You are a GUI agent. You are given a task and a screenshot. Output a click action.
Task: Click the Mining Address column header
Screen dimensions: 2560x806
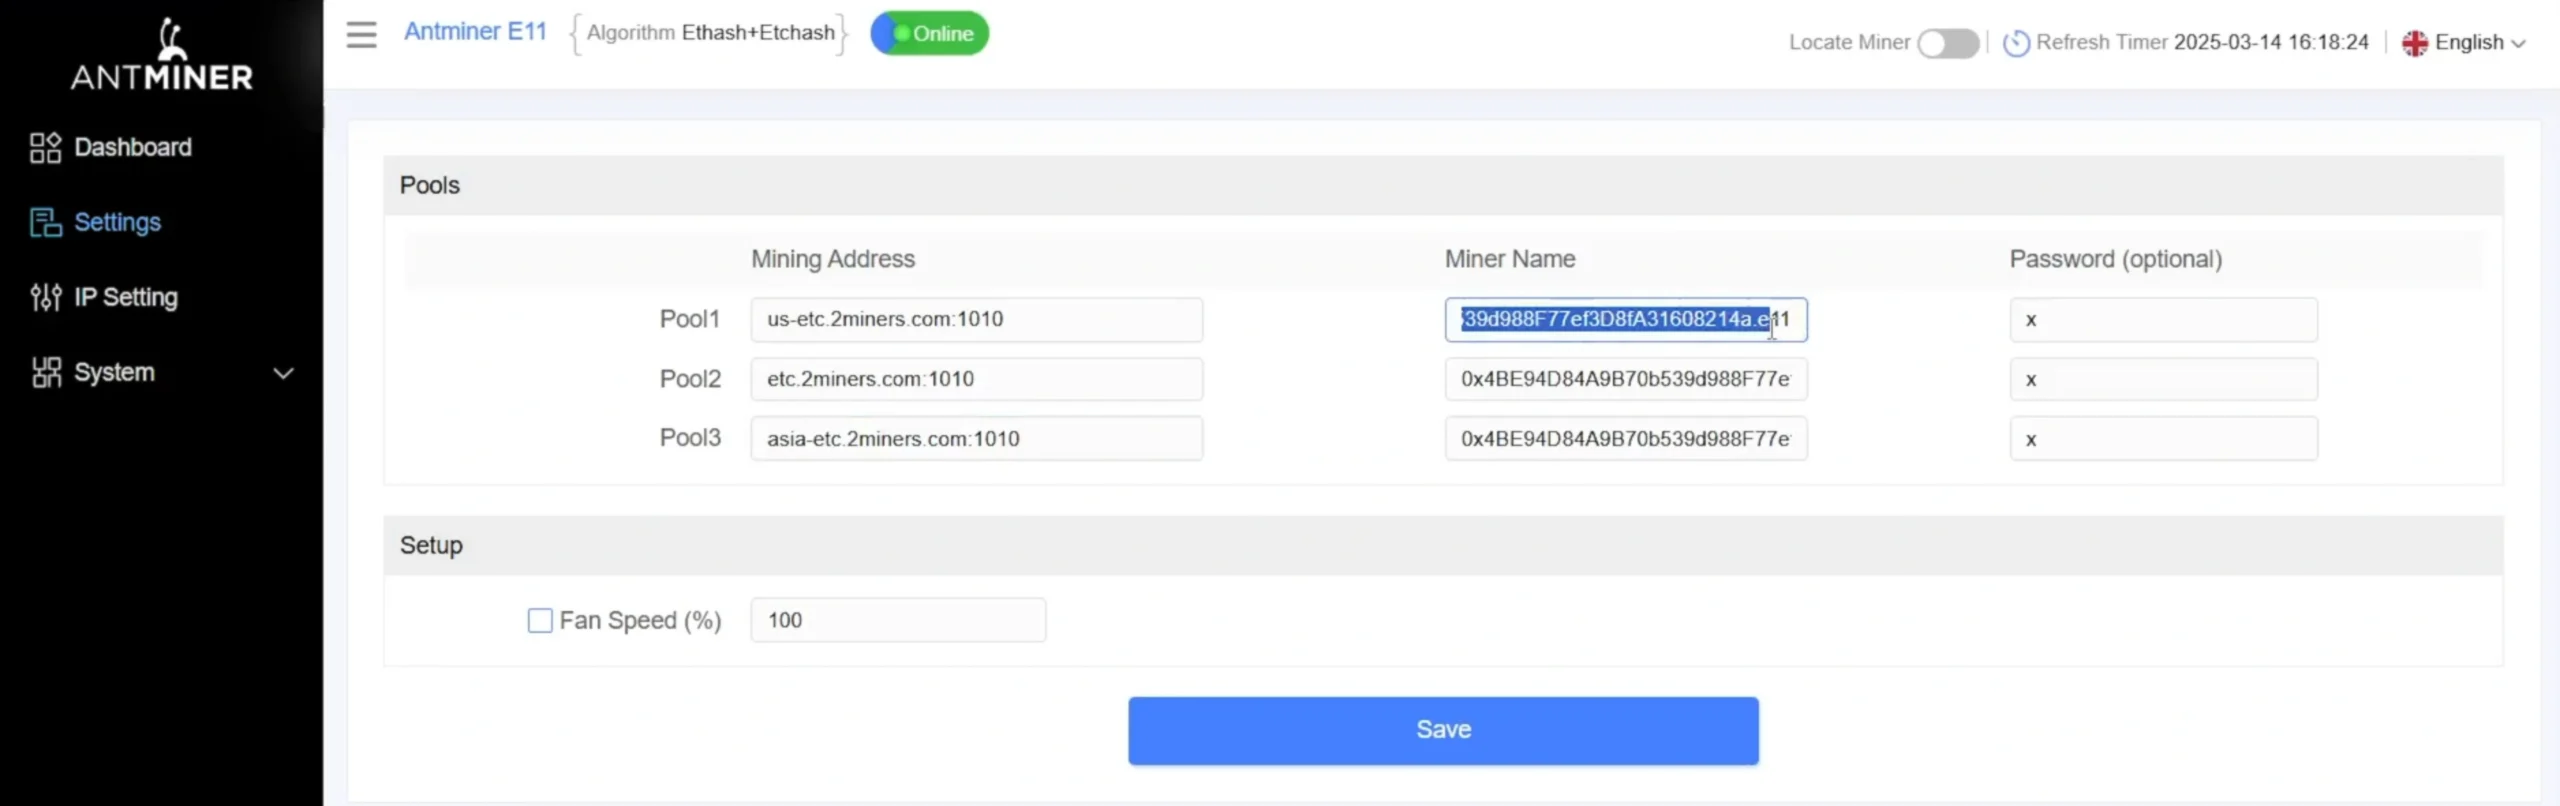(x=833, y=259)
